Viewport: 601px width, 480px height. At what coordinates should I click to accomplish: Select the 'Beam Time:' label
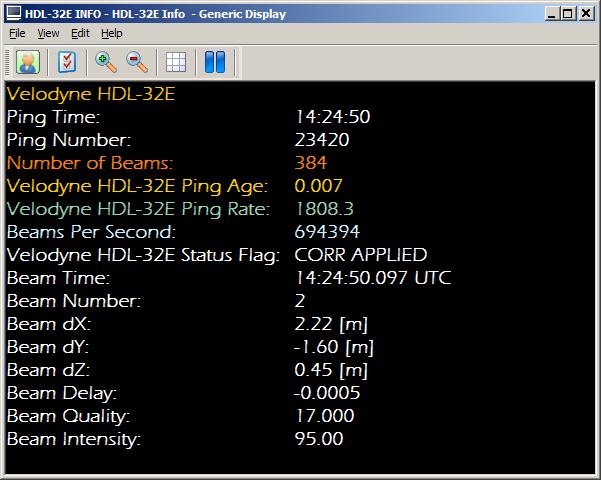[58, 278]
